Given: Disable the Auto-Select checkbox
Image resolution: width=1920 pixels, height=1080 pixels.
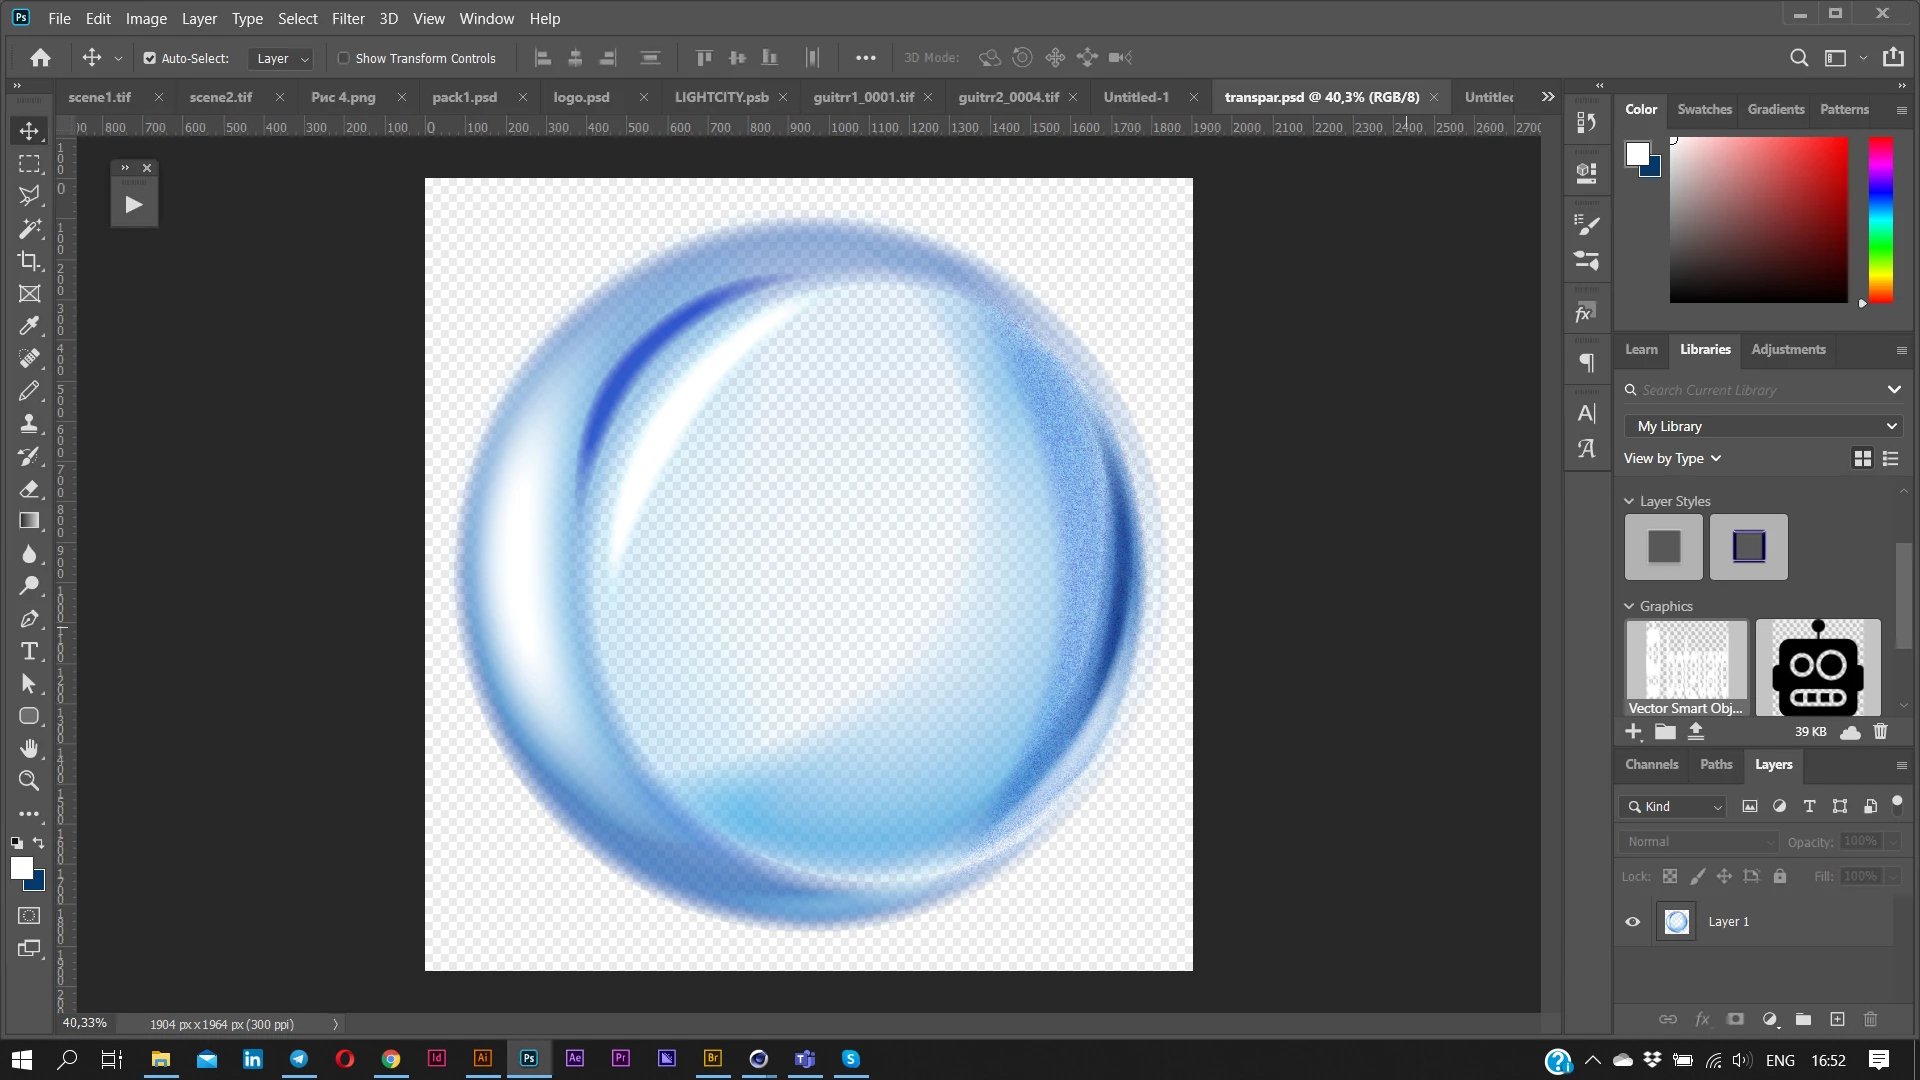Looking at the screenshot, I should click(x=150, y=58).
